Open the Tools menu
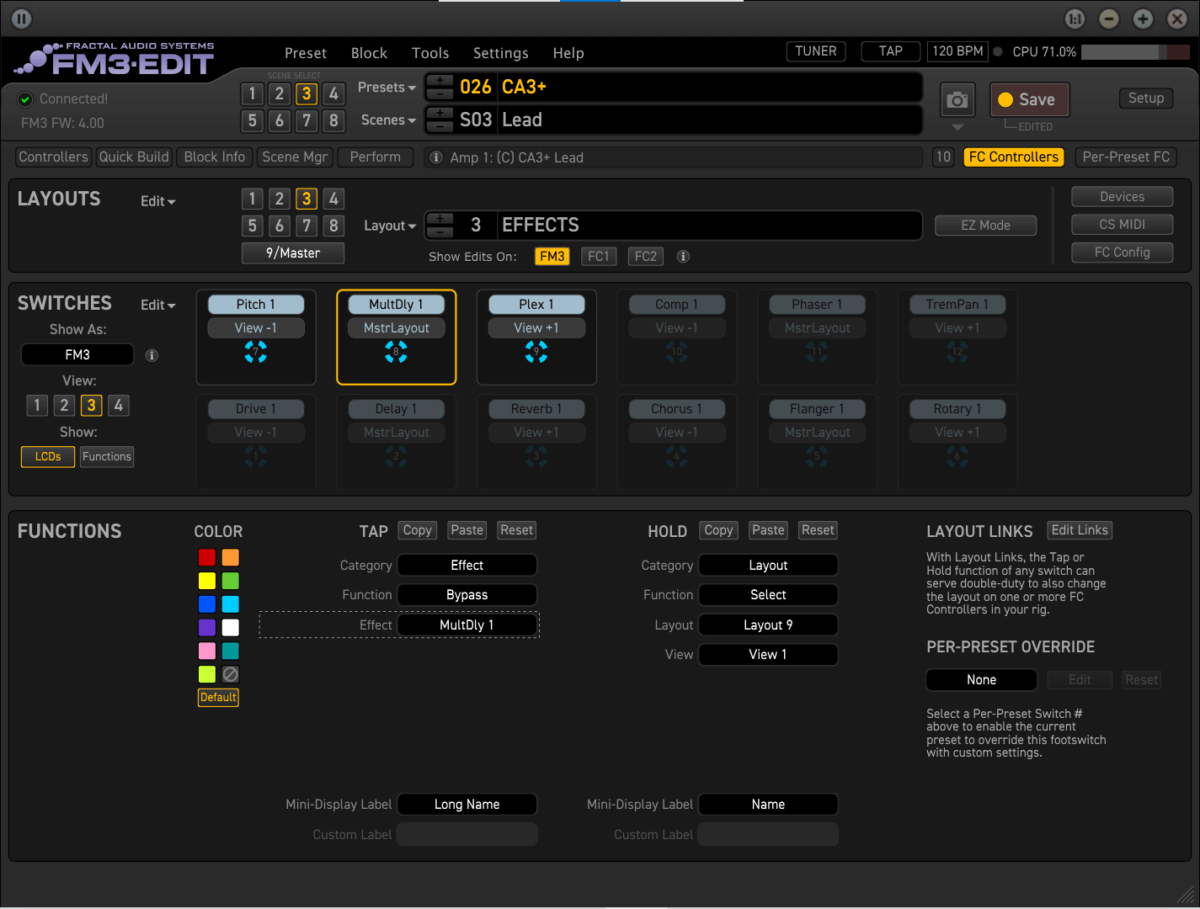1200x909 pixels. (x=430, y=53)
